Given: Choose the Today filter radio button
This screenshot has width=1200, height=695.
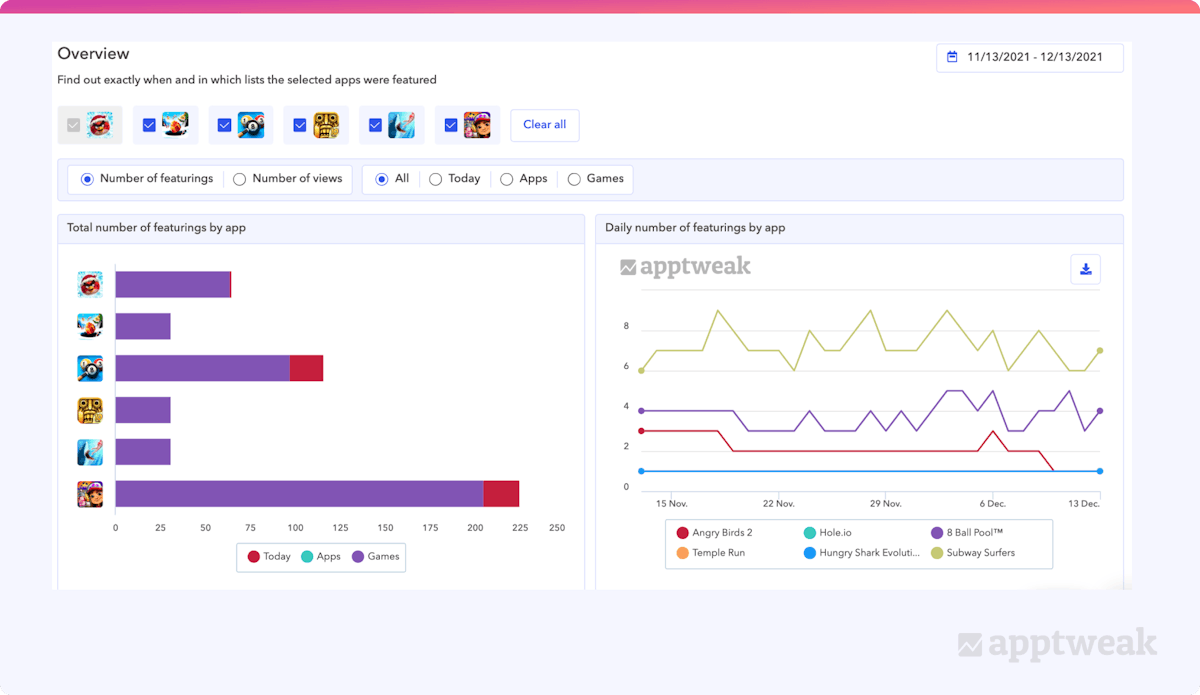Looking at the screenshot, I should pyautogui.click(x=436, y=179).
